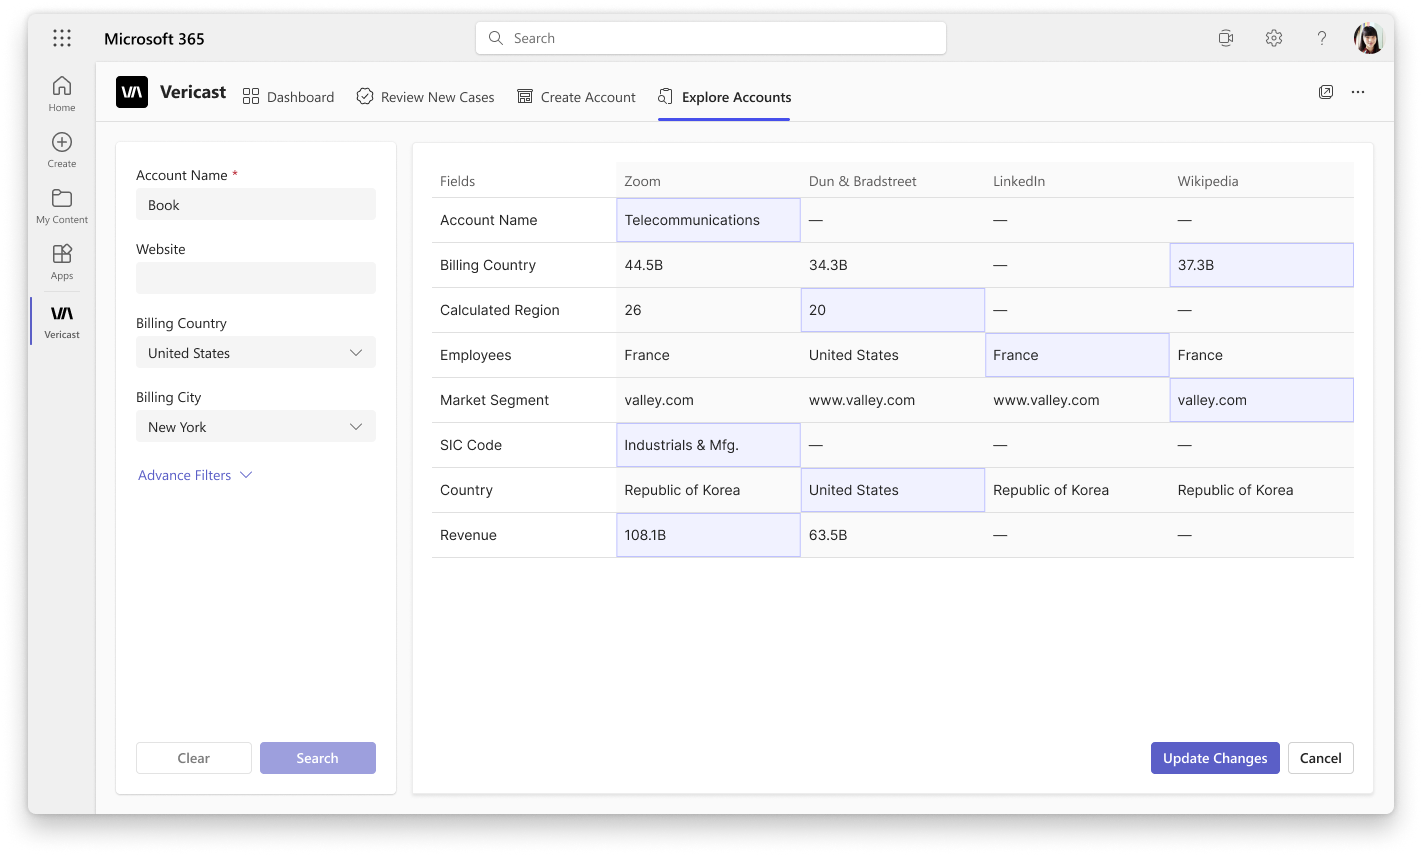Go to Home in the sidebar
This screenshot has width=1422, height=856.
tap(62, 94)
